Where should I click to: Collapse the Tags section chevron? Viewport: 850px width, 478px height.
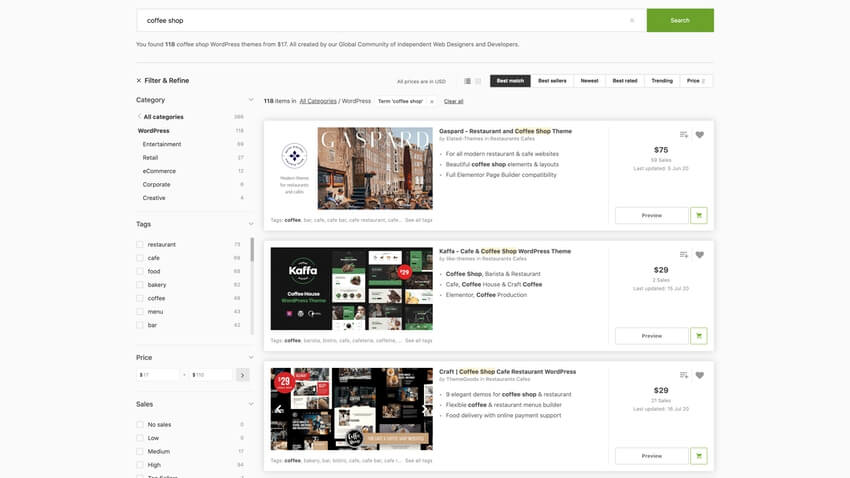(250, 224)
